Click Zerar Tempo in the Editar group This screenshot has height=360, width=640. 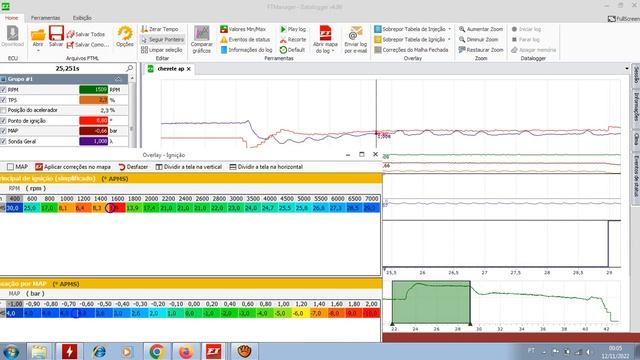click(160, 29)
